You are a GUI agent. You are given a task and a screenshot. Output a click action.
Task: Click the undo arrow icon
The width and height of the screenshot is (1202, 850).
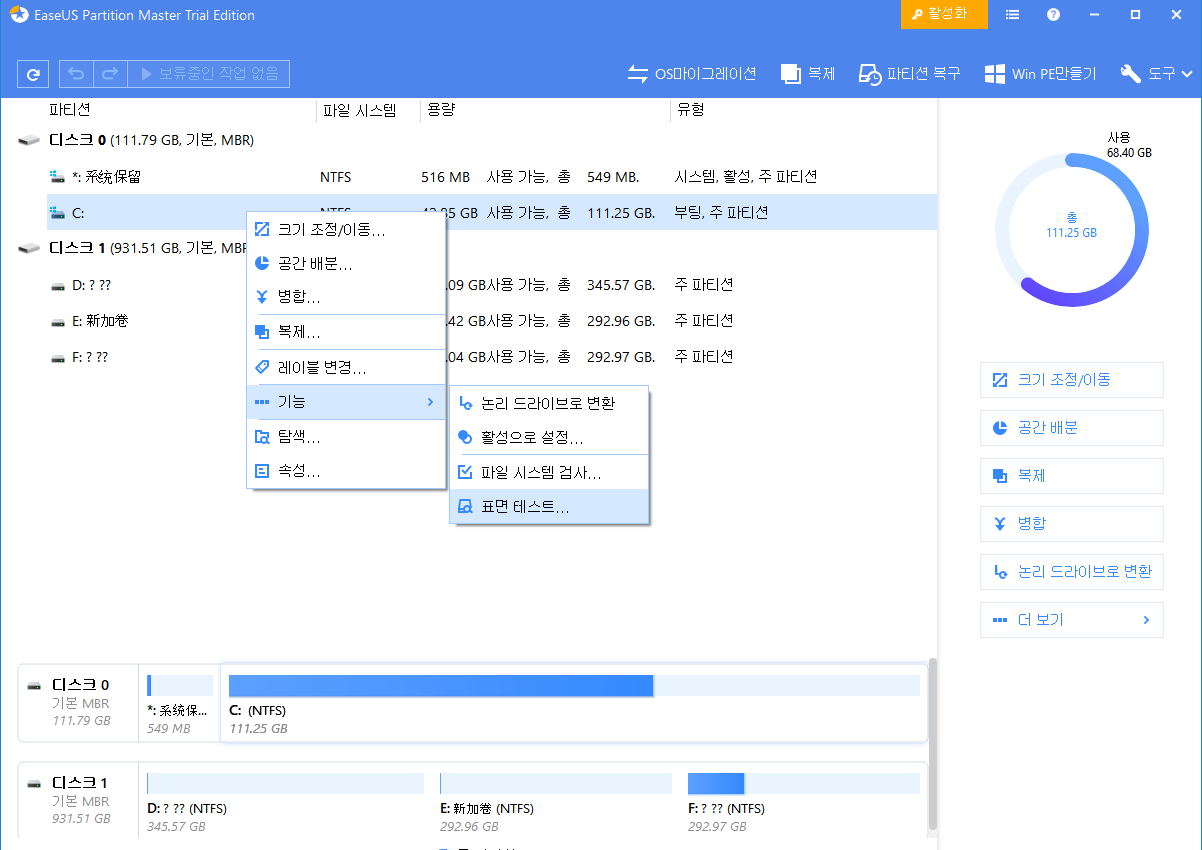(75, 73)
